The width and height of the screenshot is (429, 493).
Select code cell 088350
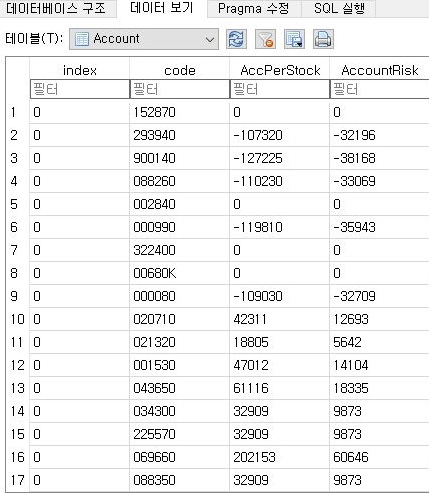tap(179, 480)
